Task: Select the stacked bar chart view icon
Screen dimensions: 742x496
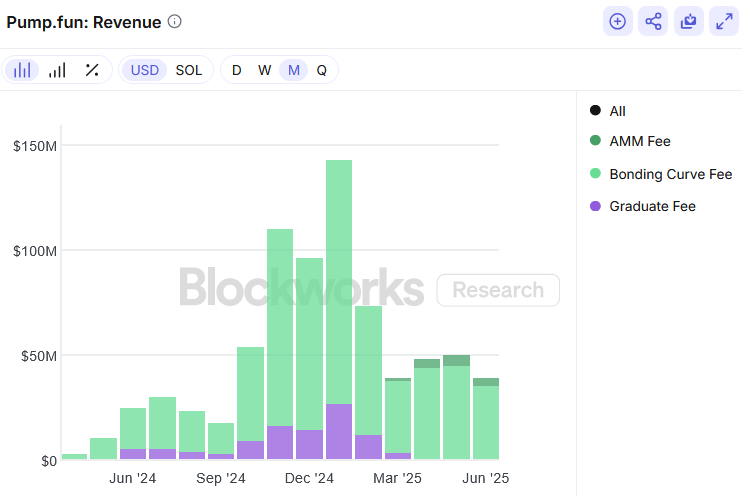Action: pyautogui.click(x=22, y=70)
